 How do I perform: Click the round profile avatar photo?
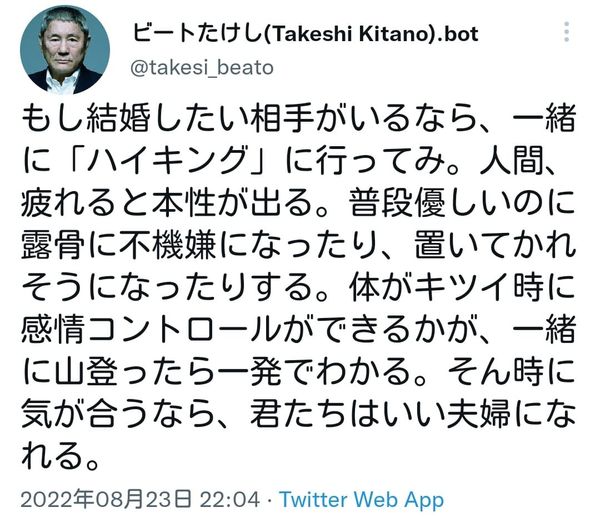coord(65,50)
